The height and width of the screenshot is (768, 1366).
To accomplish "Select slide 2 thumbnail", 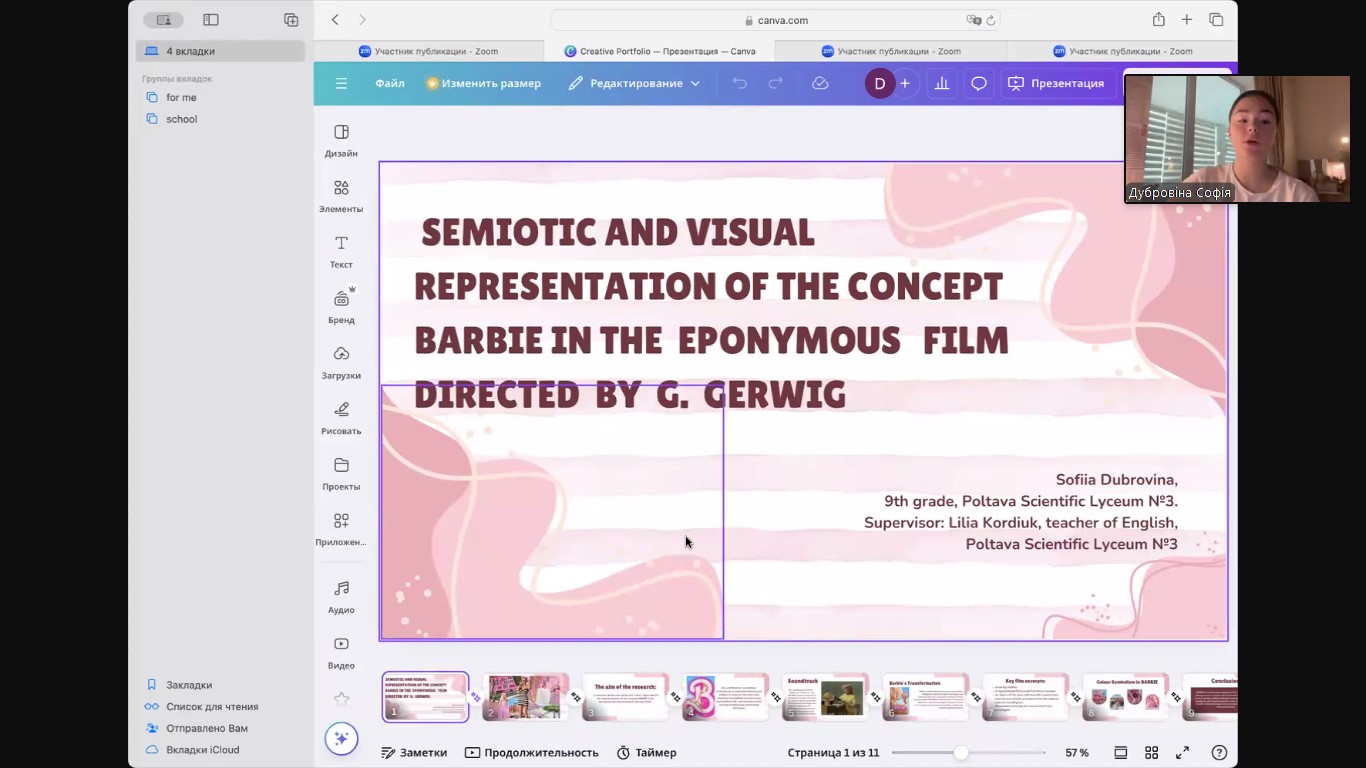I will 525,696.
